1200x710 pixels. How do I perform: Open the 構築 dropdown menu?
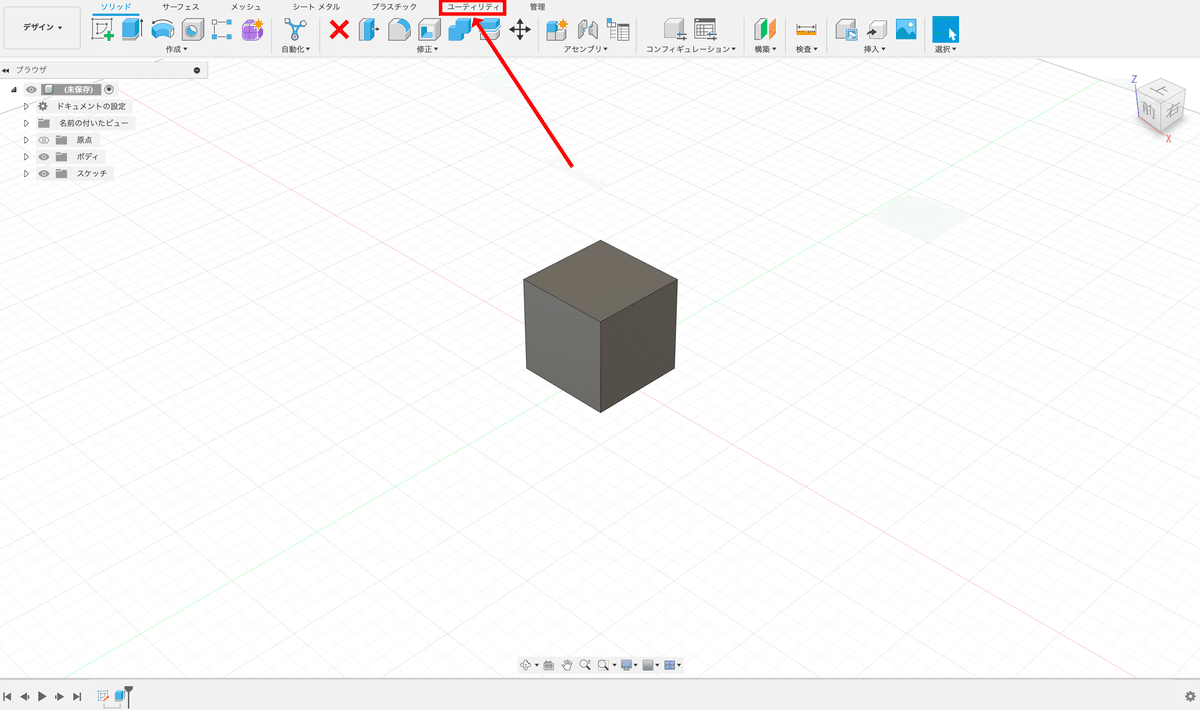point(765,48)
